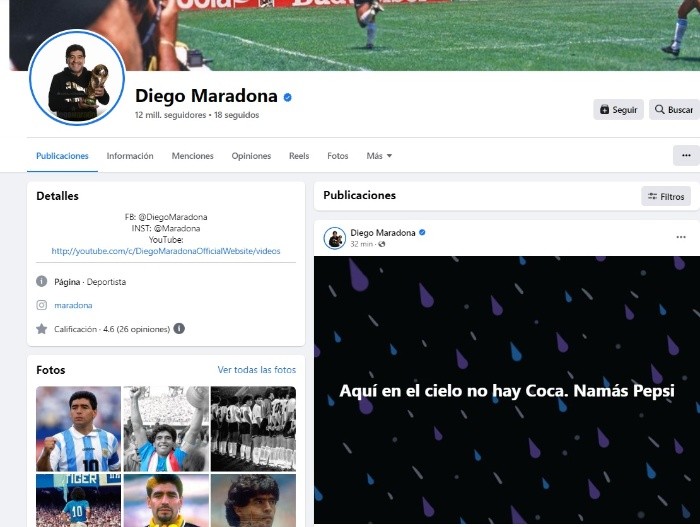700x527 pixels.
Task: Click the Página info icon
Action: pyautogui.click(x=42, y=281)
